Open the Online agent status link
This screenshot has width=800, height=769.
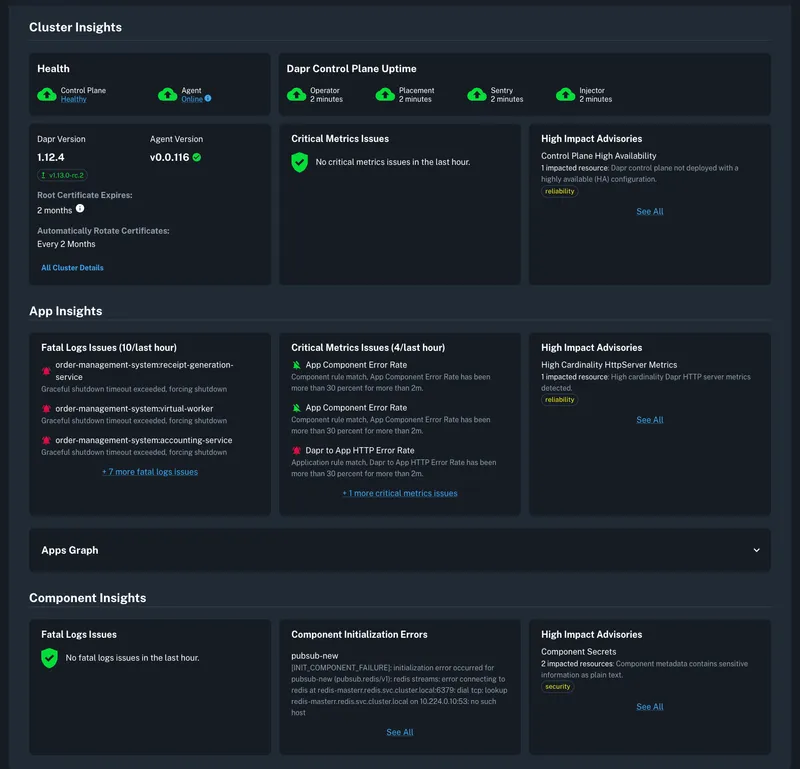pyautogui.click(x=192, y=99)
